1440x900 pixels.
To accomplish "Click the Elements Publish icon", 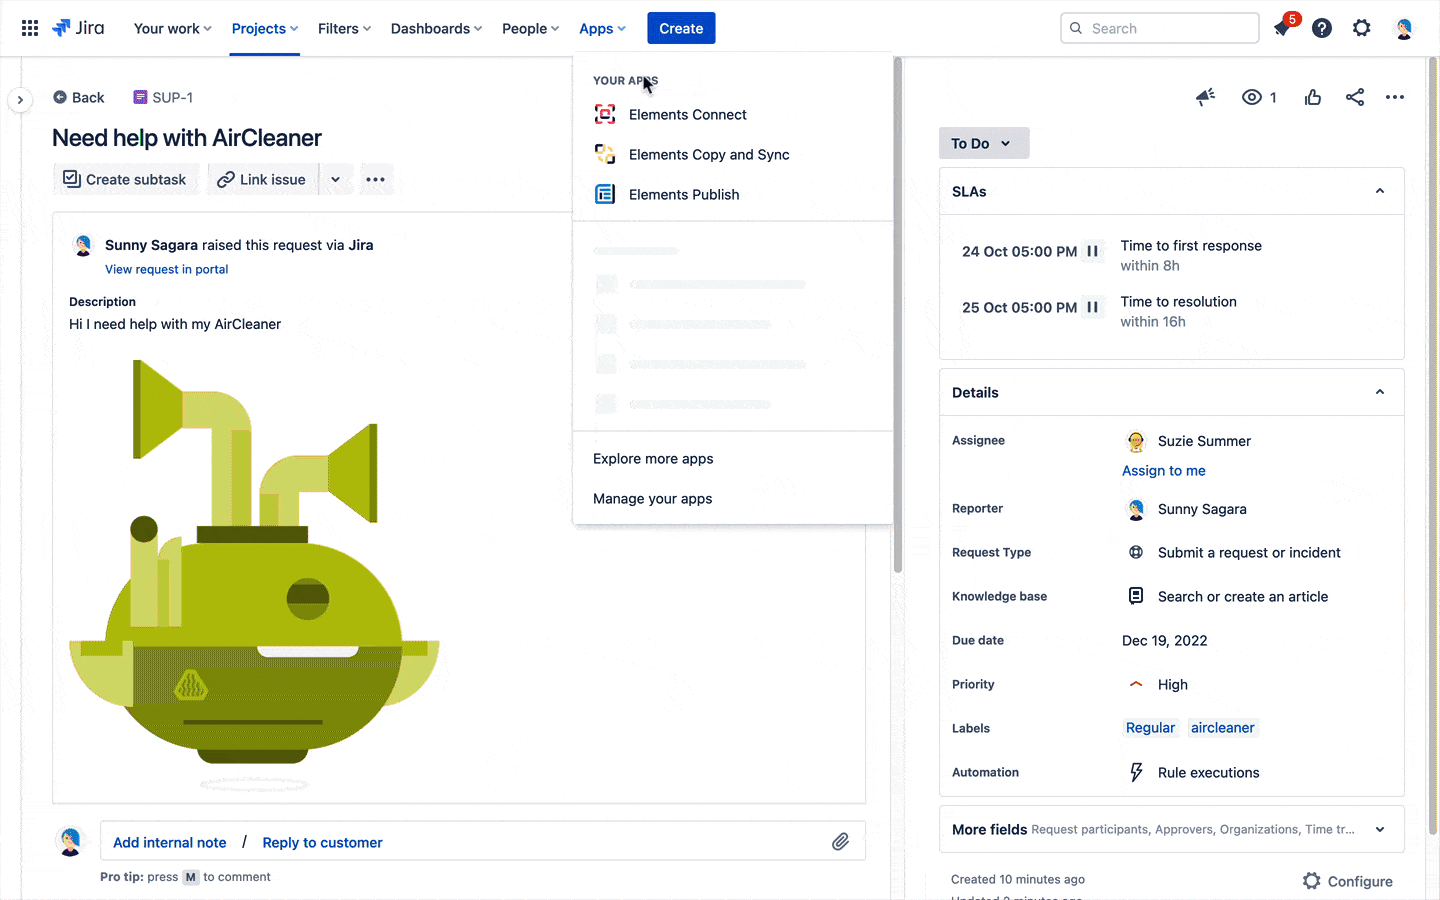I will pyautogui.click(x=605, y=194).
